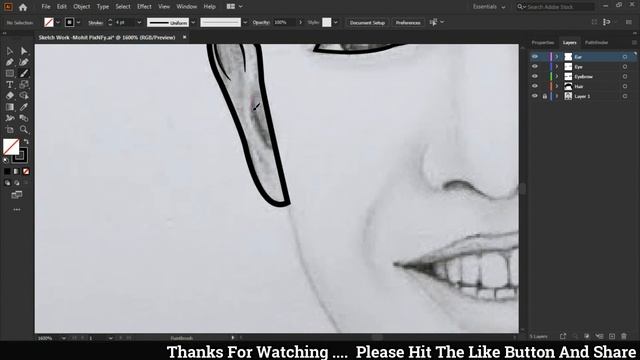The width and height of the screenshot is (640, 360).
Task: Target the Eye layer circle
Action: [625, 67]
